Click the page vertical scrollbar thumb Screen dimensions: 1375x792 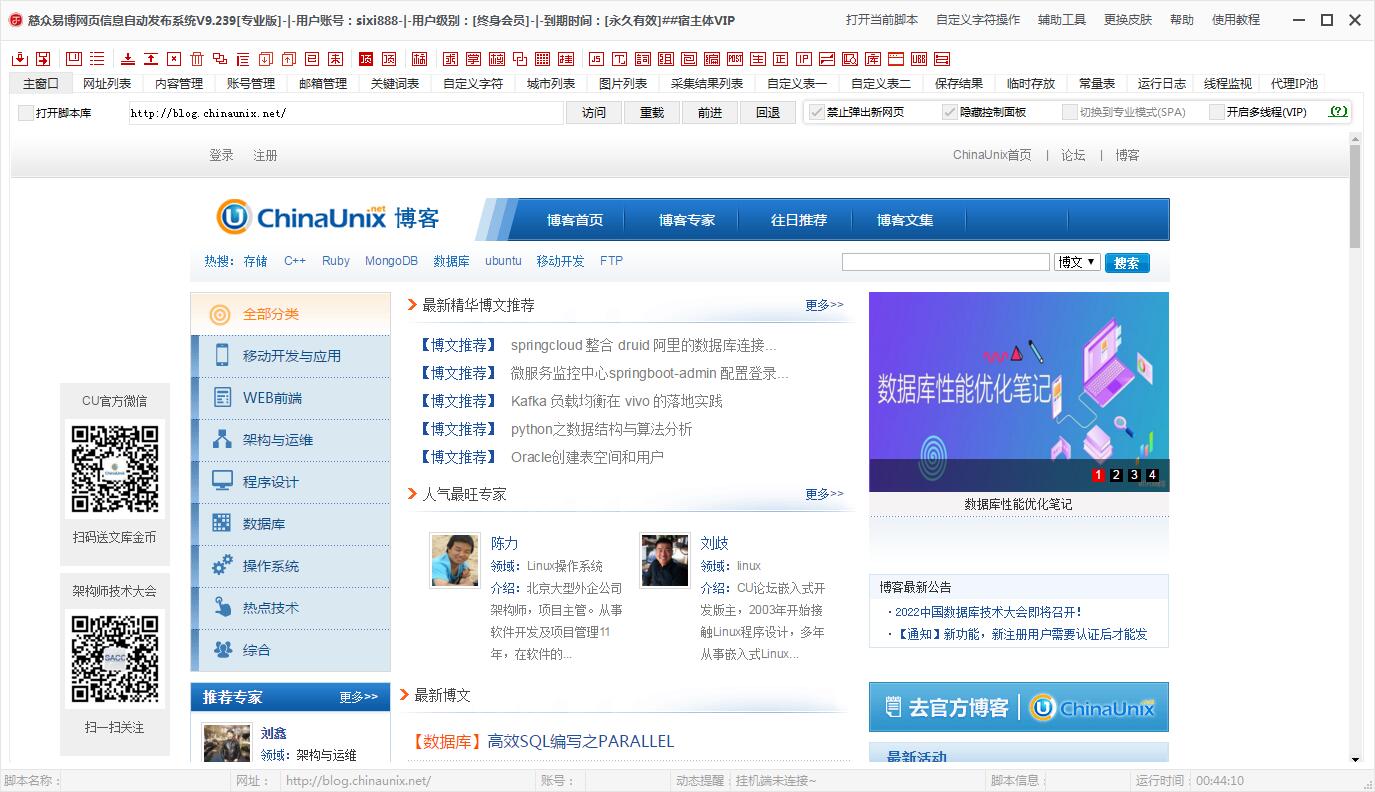[x=1355, y=196]
